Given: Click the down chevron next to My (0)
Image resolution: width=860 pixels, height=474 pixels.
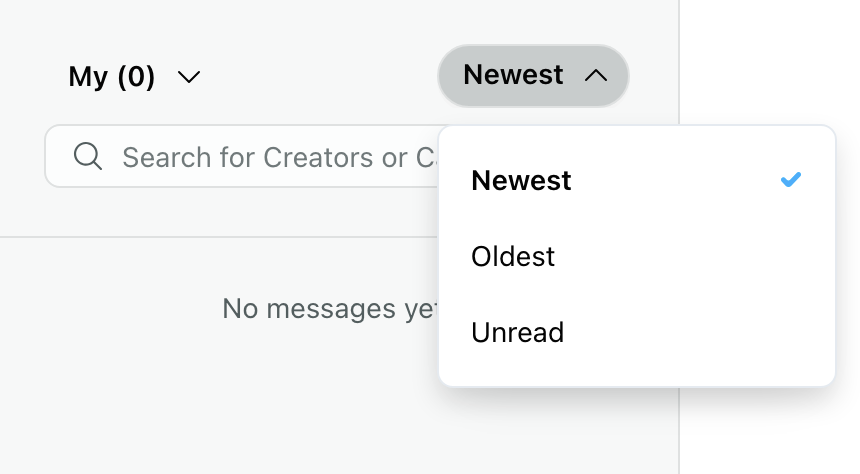Looking at the screenshot, I should click(189, 77).
